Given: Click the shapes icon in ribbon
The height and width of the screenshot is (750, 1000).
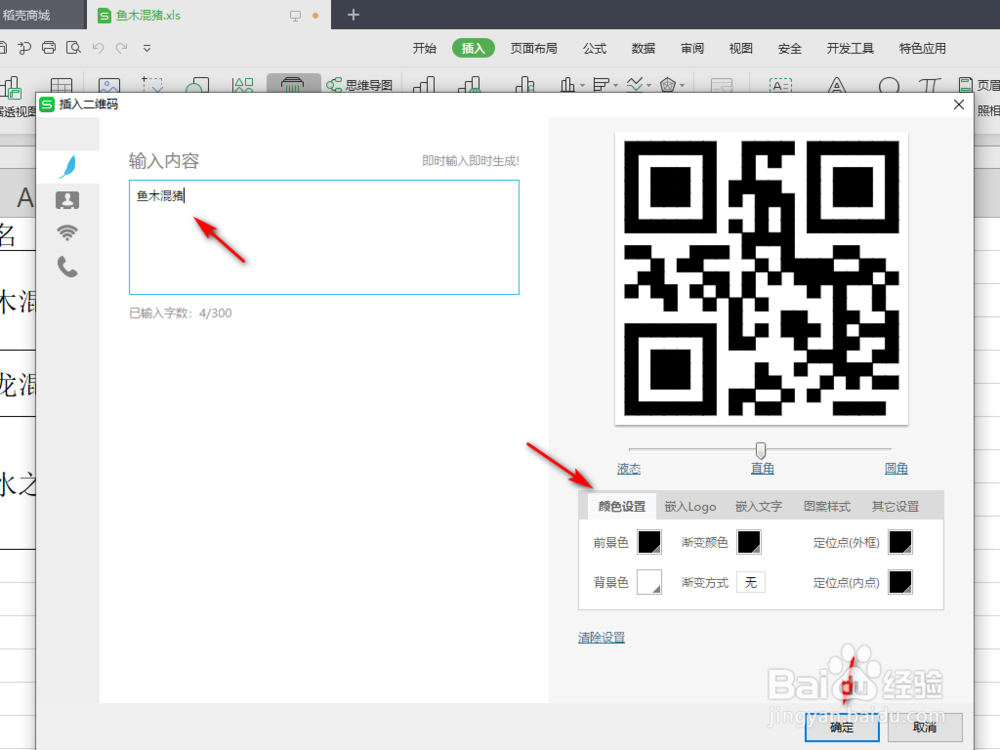Looking at the screenshot, I should pos(197,85).
